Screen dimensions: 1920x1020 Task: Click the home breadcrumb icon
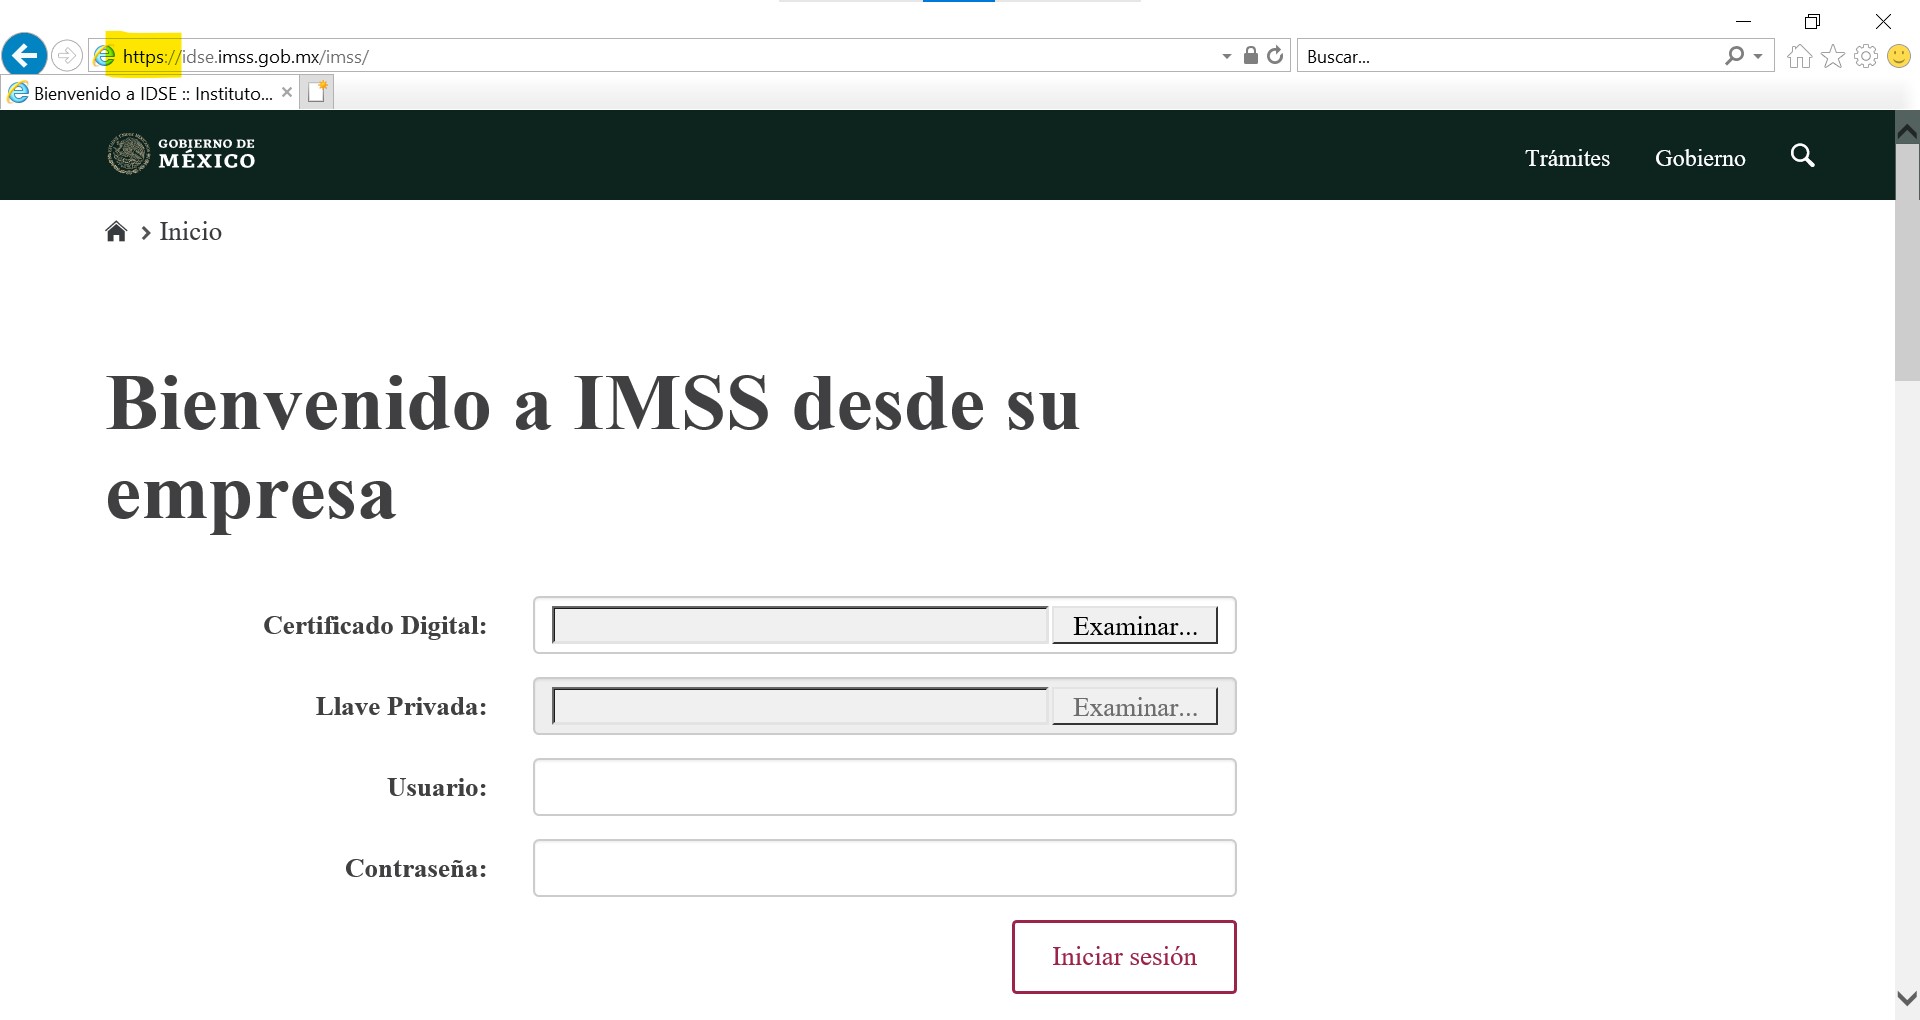[x=116, y=232]
